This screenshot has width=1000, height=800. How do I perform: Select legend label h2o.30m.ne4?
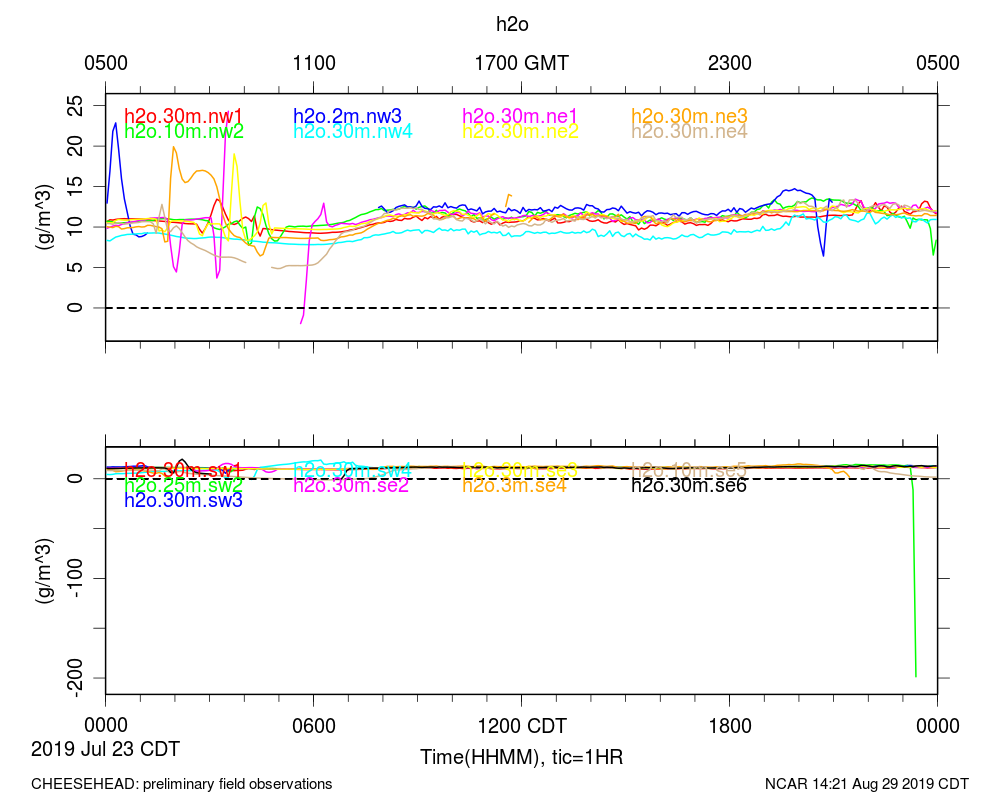689,131
